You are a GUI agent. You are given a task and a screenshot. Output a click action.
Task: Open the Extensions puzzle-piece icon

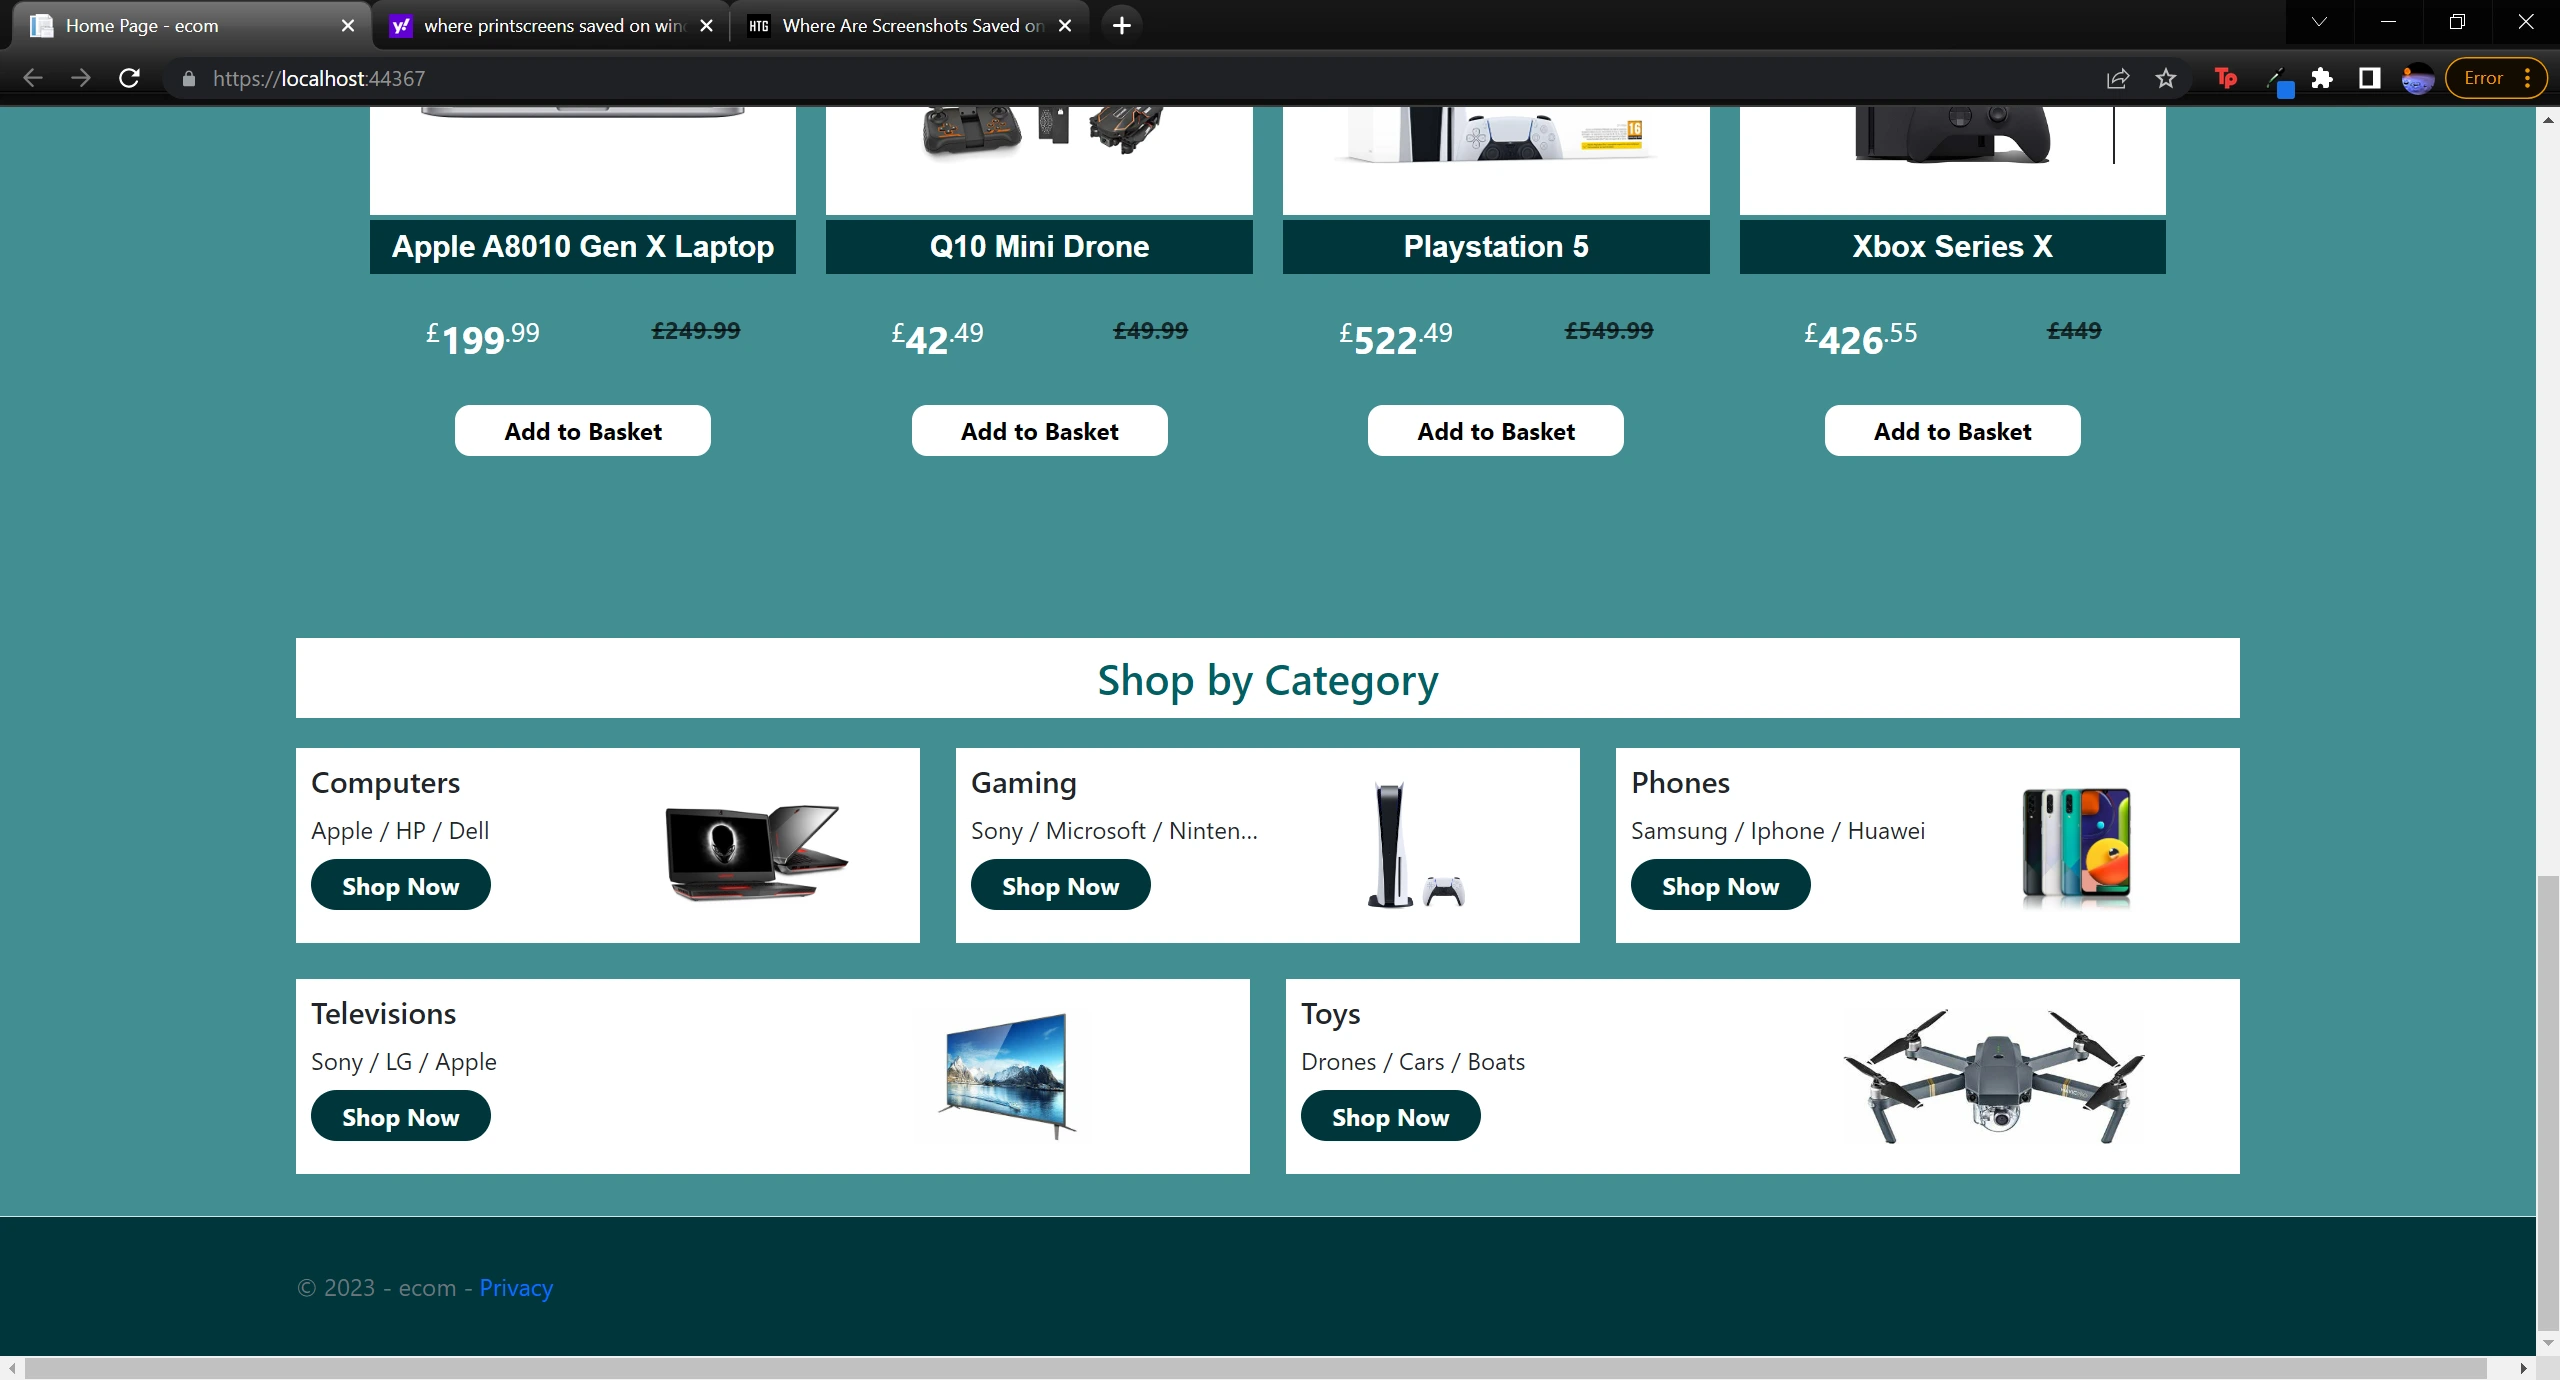click(x=2322, y=78)
